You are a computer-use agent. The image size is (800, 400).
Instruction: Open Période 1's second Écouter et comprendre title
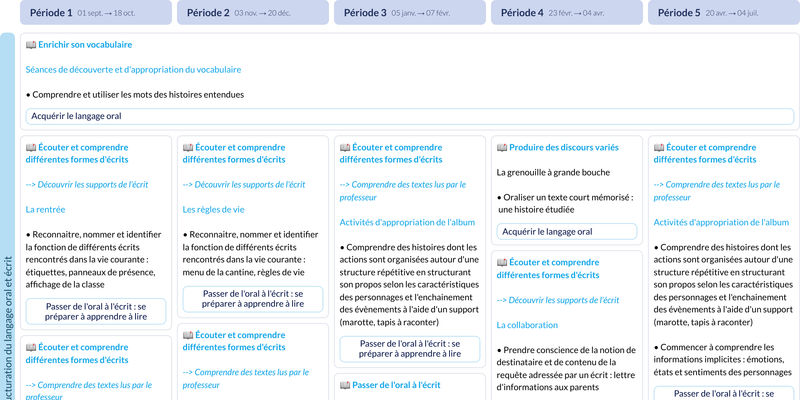(x=77, y=354)
